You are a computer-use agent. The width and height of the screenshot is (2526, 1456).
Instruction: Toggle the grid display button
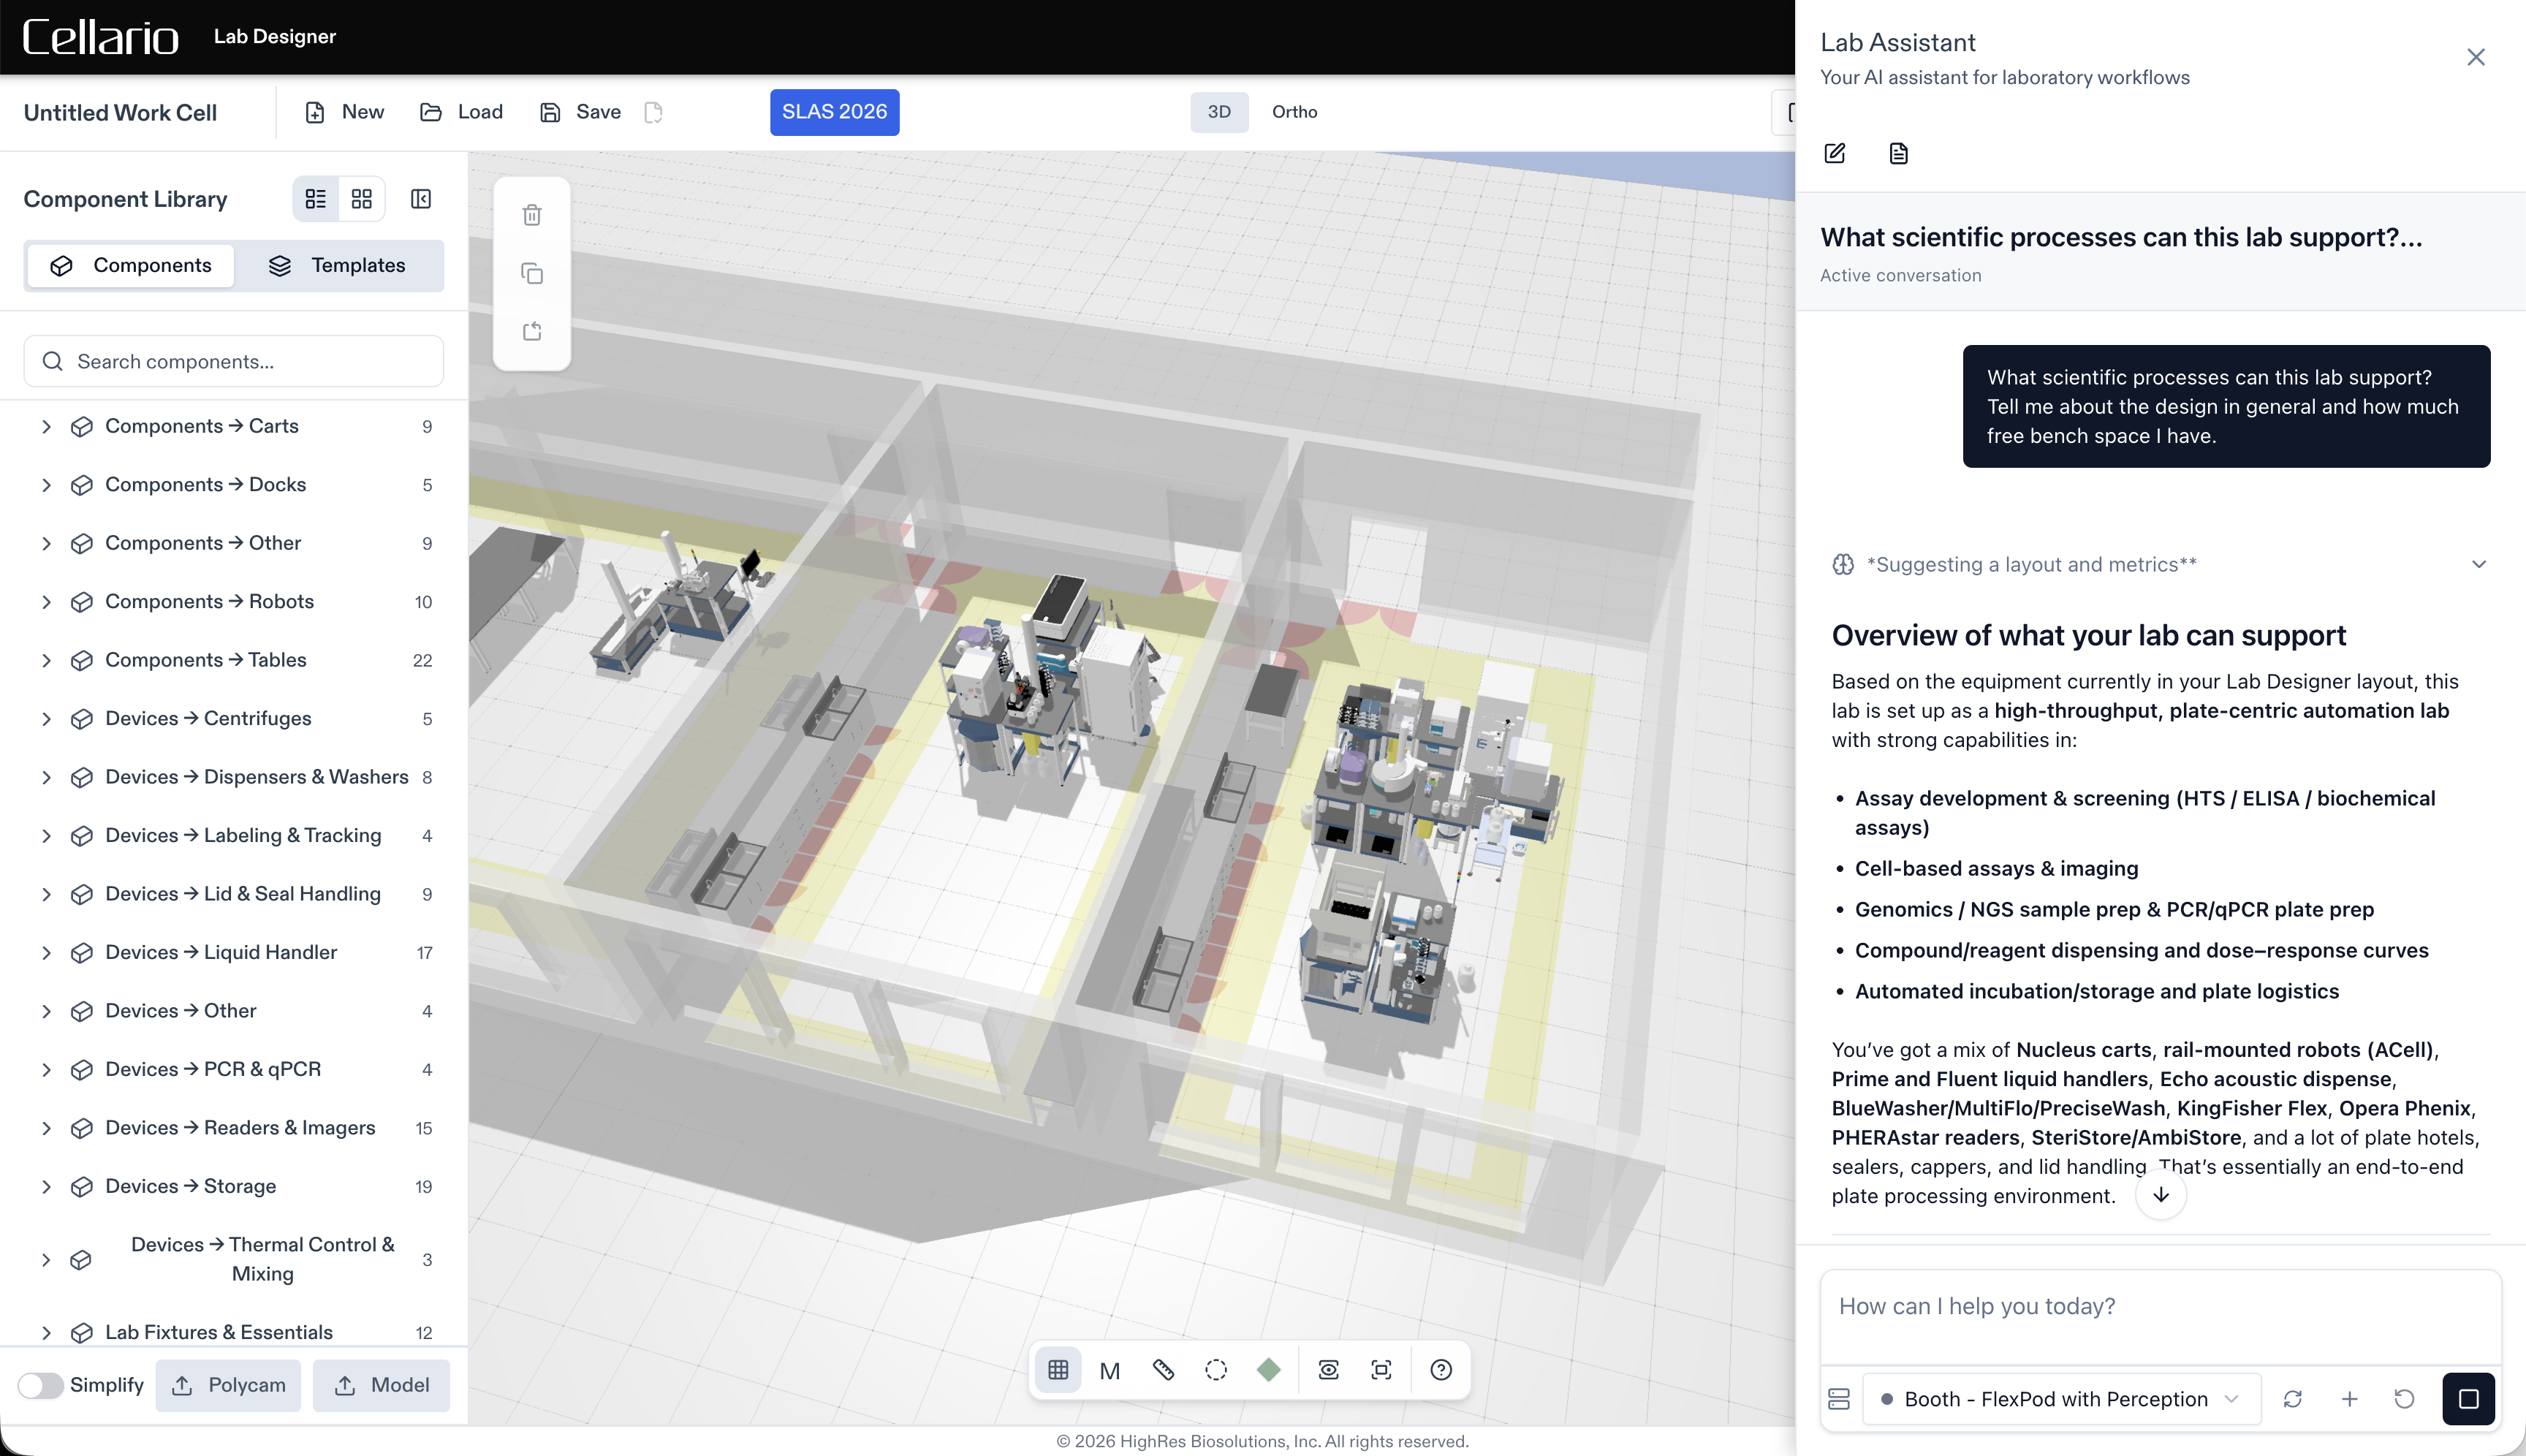(1058, 1370)
